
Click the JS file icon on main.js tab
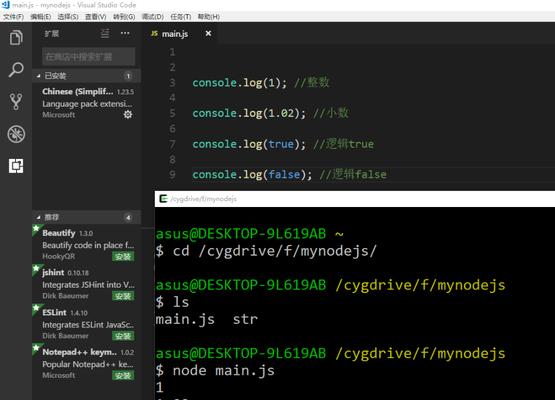tap(154, 34)
